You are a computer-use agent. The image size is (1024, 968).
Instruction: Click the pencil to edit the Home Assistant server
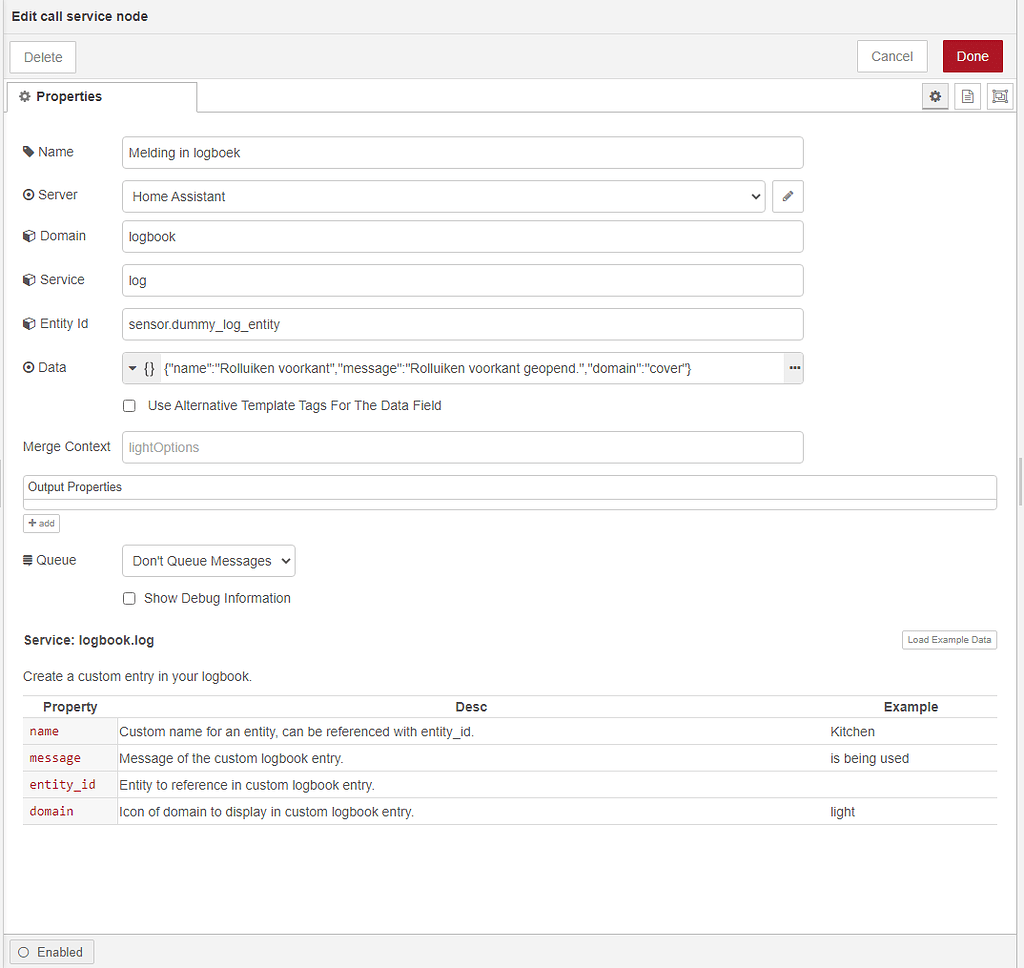787,196
